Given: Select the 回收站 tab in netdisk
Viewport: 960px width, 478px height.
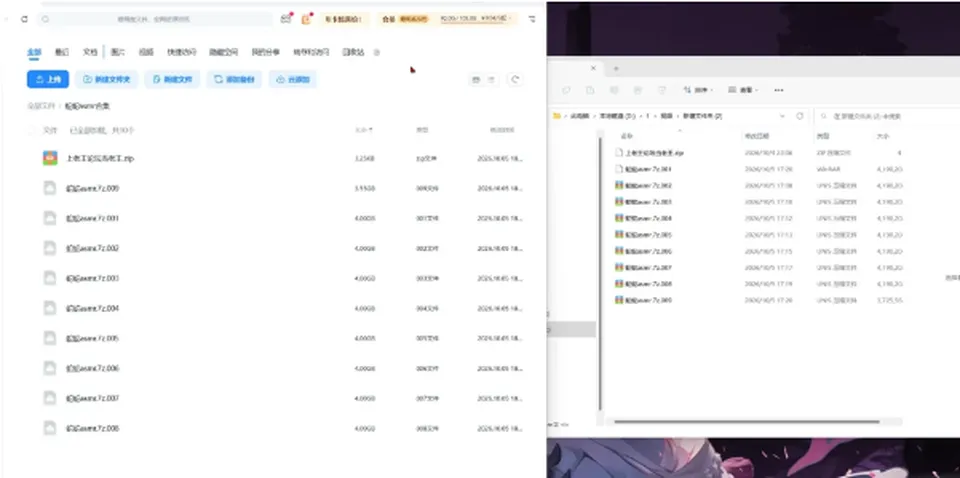Looking at the screenshot, I should pyautogui.click(x=353, y=53).
